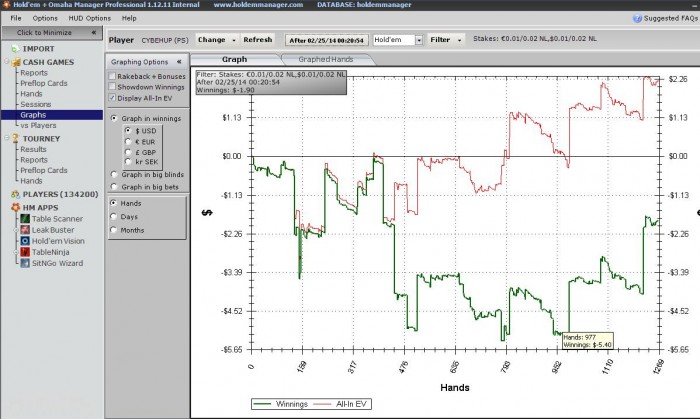Viewport: 700px width, 419px height.
Task: Click the Players people icon
Action: click(16, 194)
